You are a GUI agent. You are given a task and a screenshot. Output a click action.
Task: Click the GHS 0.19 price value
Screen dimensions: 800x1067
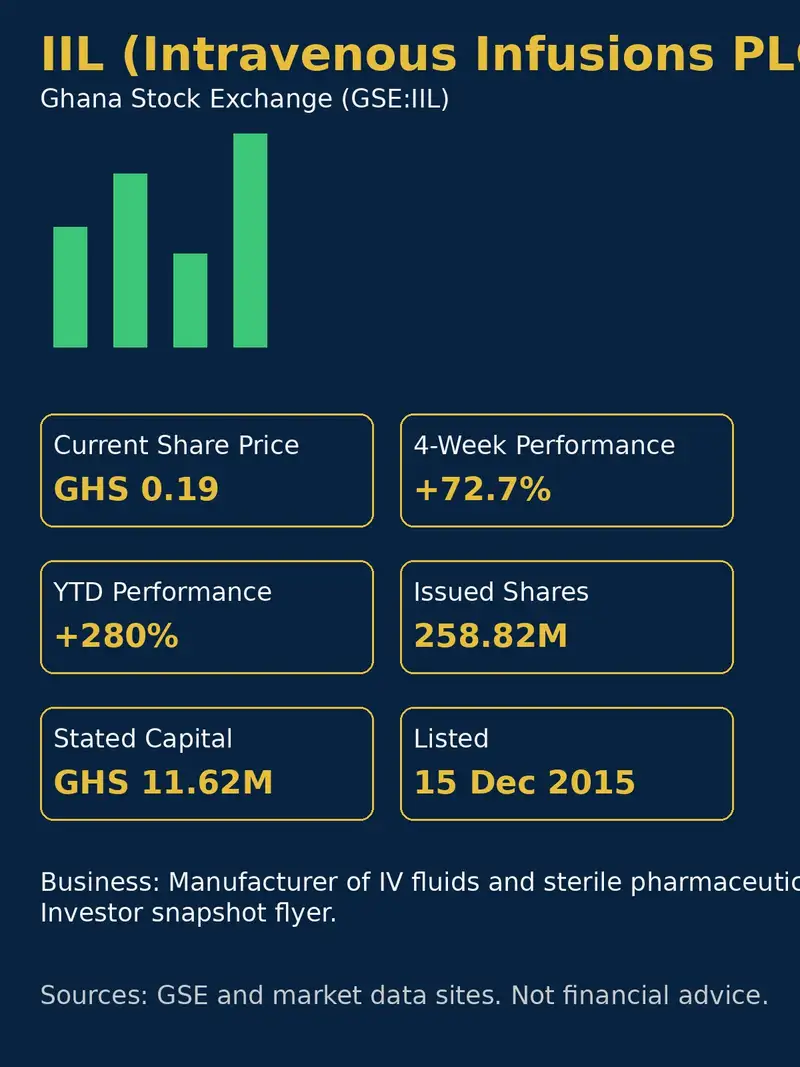point(136,489)
